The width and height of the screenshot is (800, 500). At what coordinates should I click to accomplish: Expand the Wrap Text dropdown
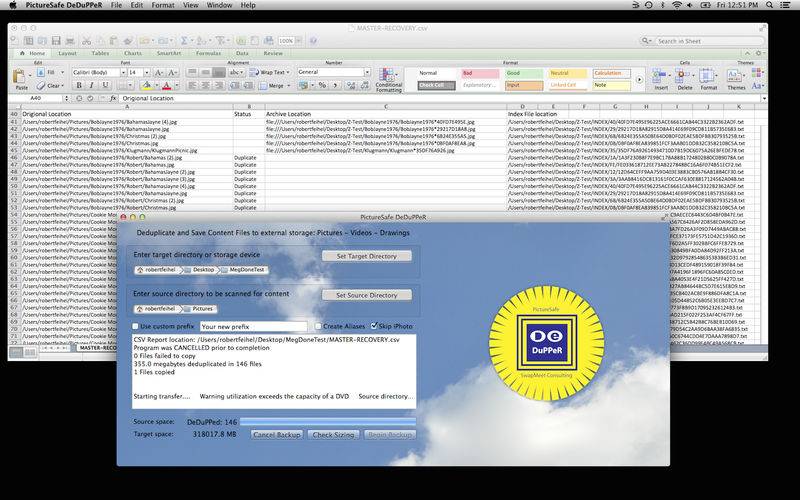(288, 72)
